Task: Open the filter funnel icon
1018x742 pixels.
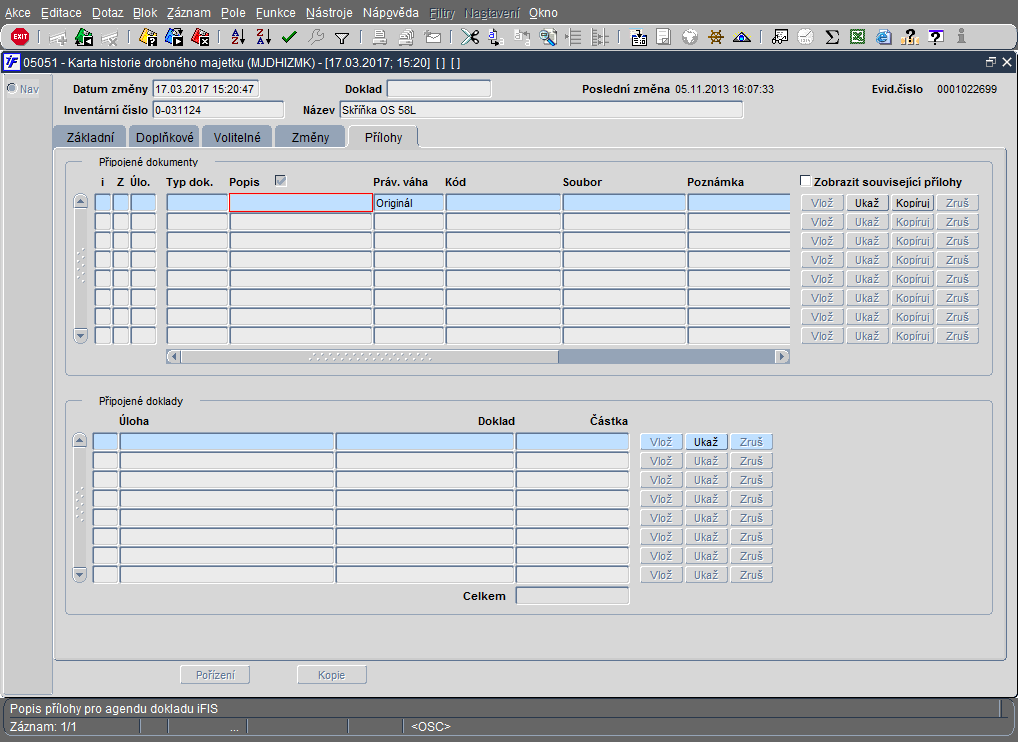Action: [x=341, y=37]
